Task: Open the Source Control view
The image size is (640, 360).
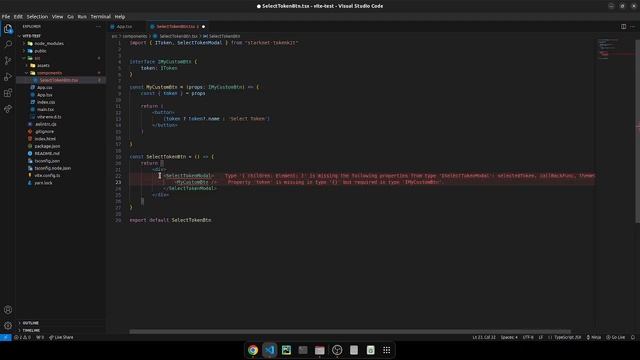Action: pyautogui.click(x=8, y=61)
